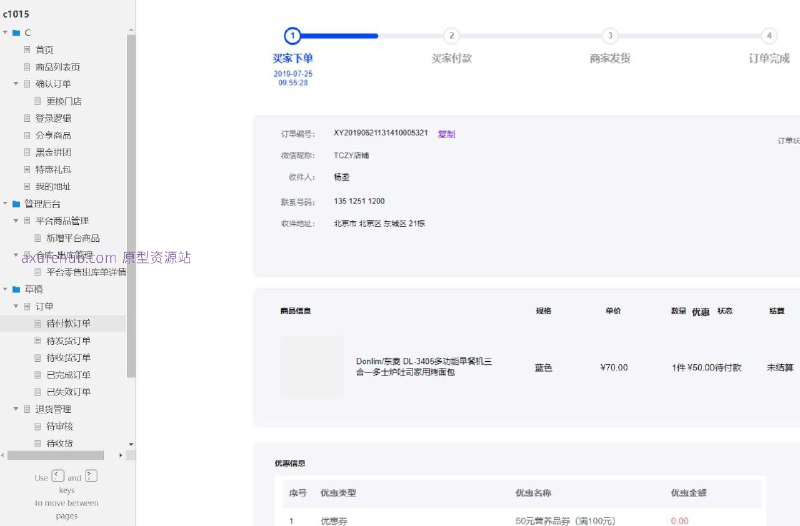This screenshot has width=800, height=526.
Task: Open the 特惠礼包 page
Action: coord(53,169)
